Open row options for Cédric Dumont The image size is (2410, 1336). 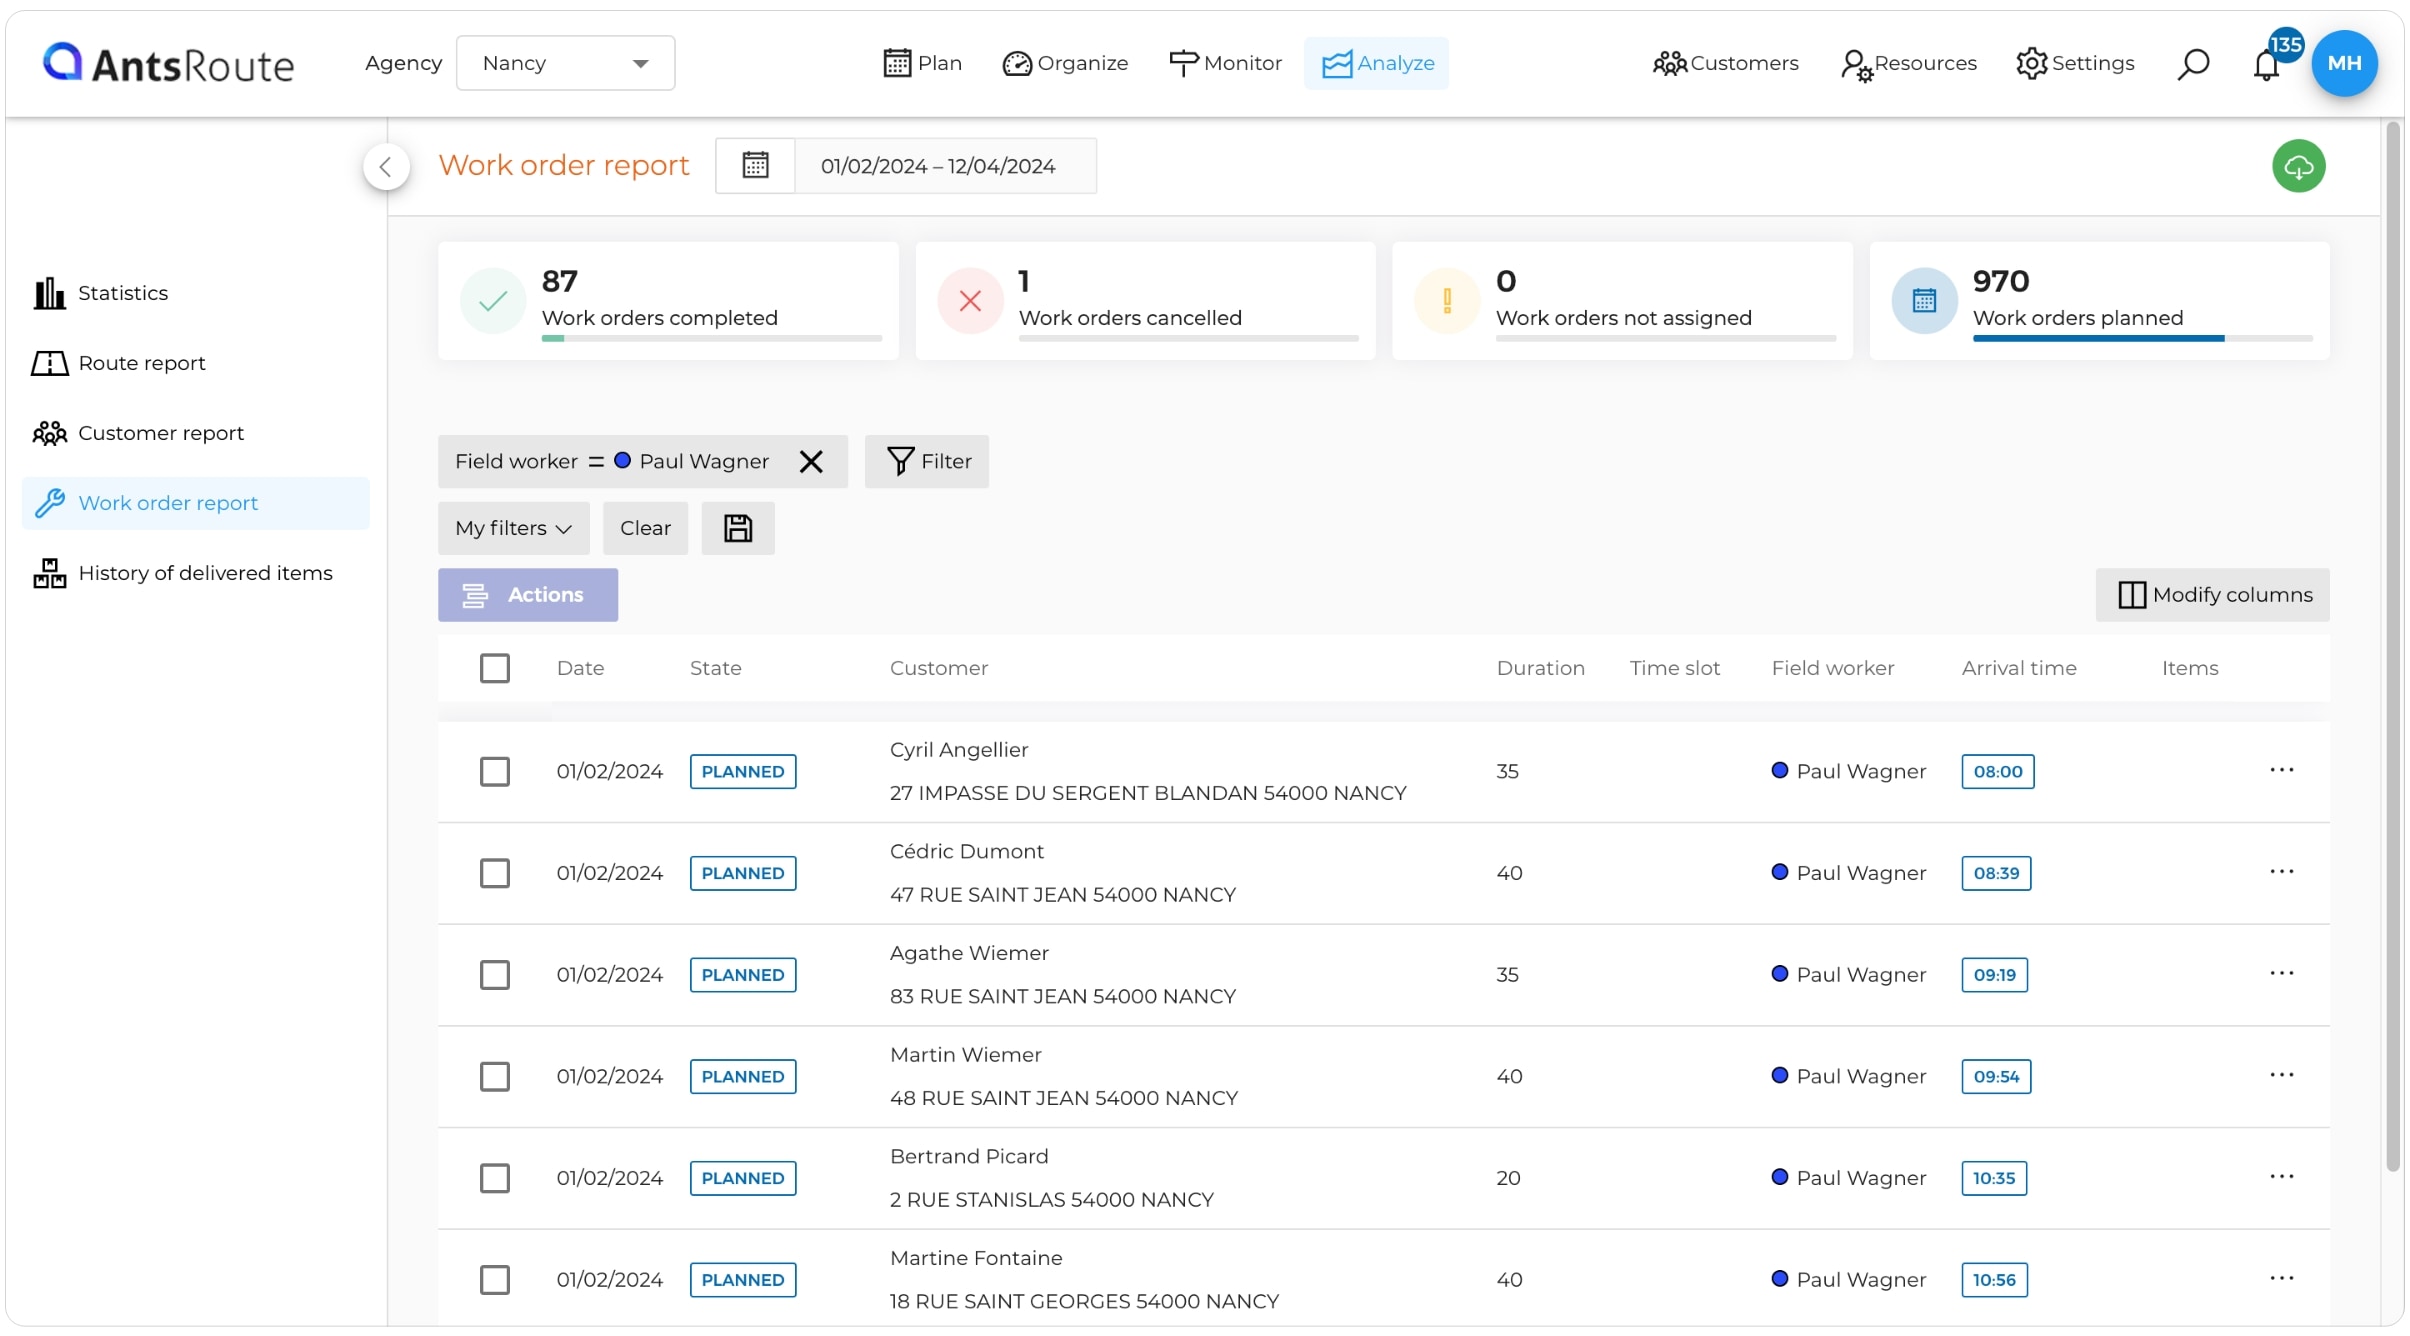point(2281,872)
